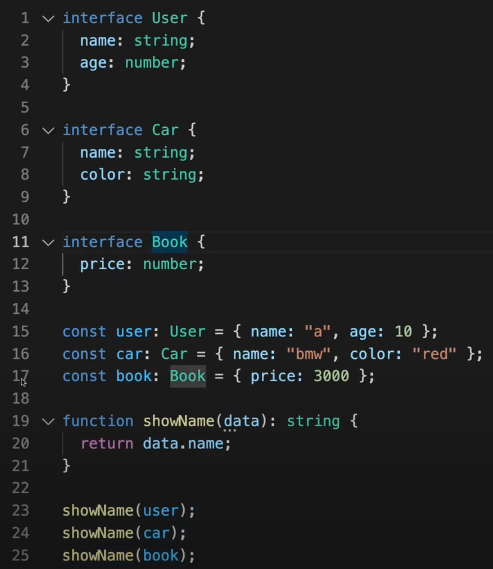Click the 'return' keyword on line 20
493x569 pixels.
click(107, 444)
